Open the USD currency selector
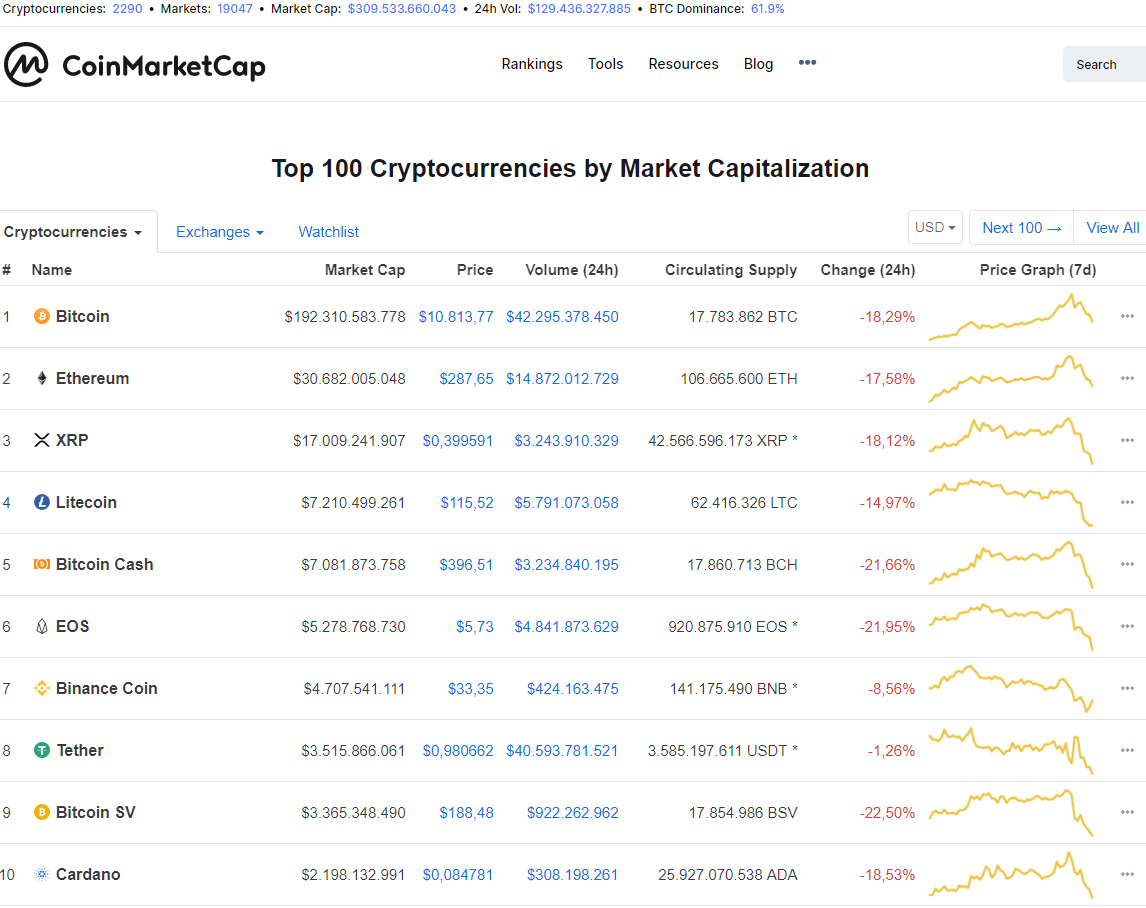 pos(935,227)
